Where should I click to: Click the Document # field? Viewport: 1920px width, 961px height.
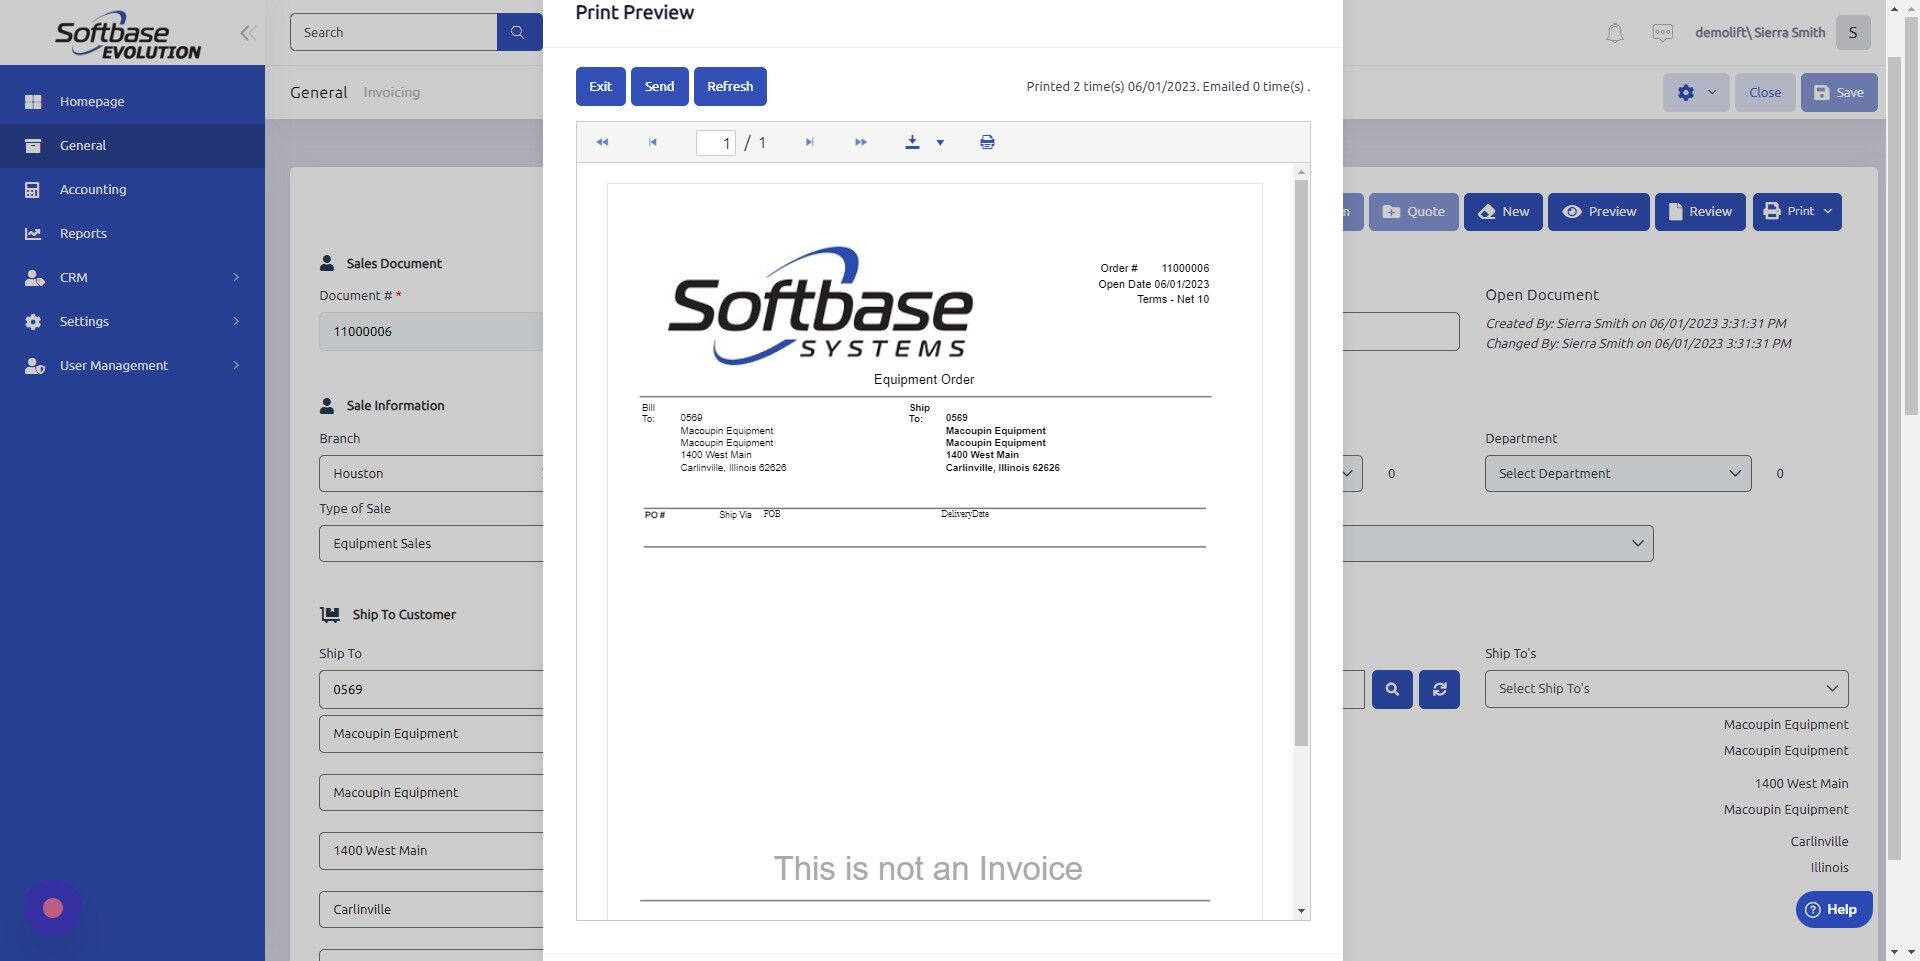click(x=431, y=331)
